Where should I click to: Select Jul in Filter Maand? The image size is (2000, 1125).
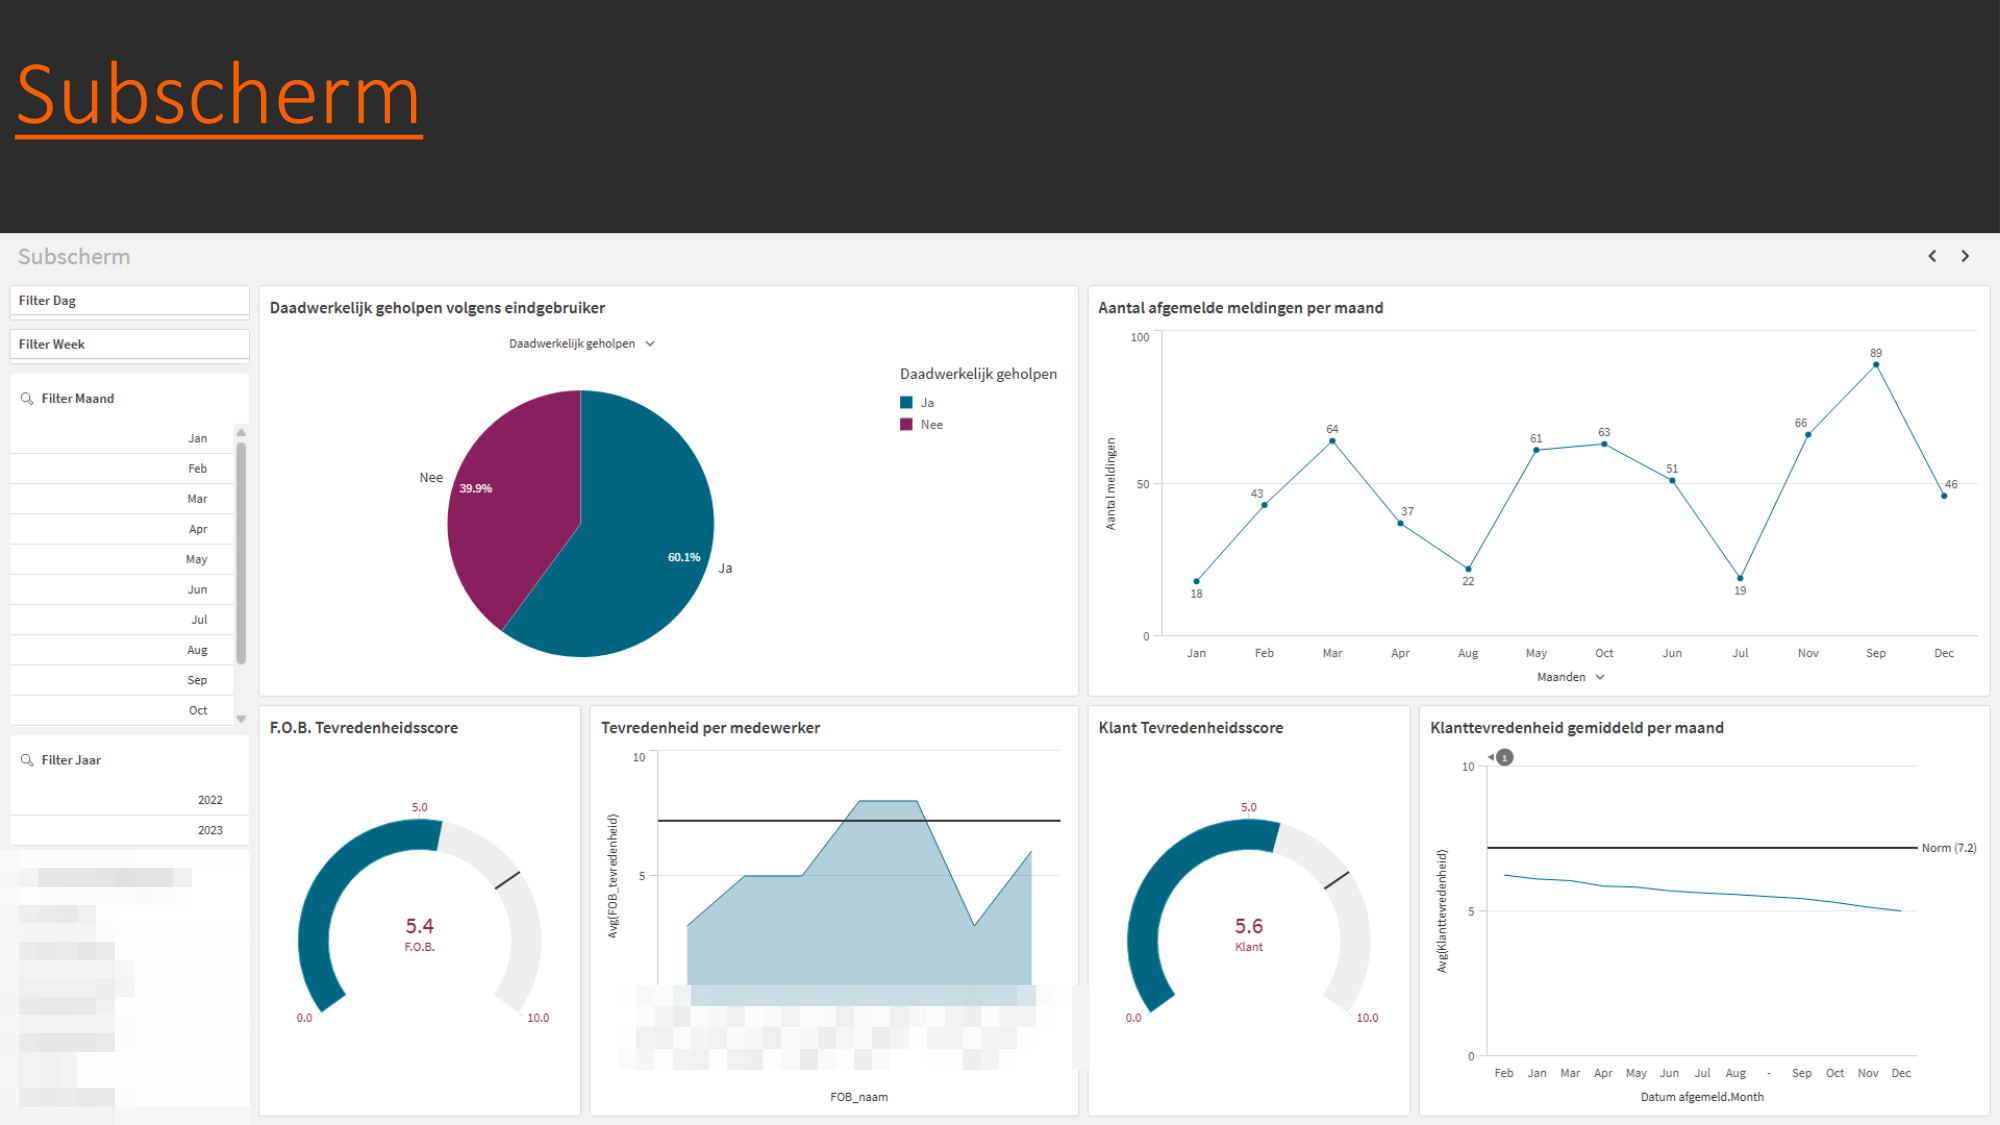[x=122, y=620]
